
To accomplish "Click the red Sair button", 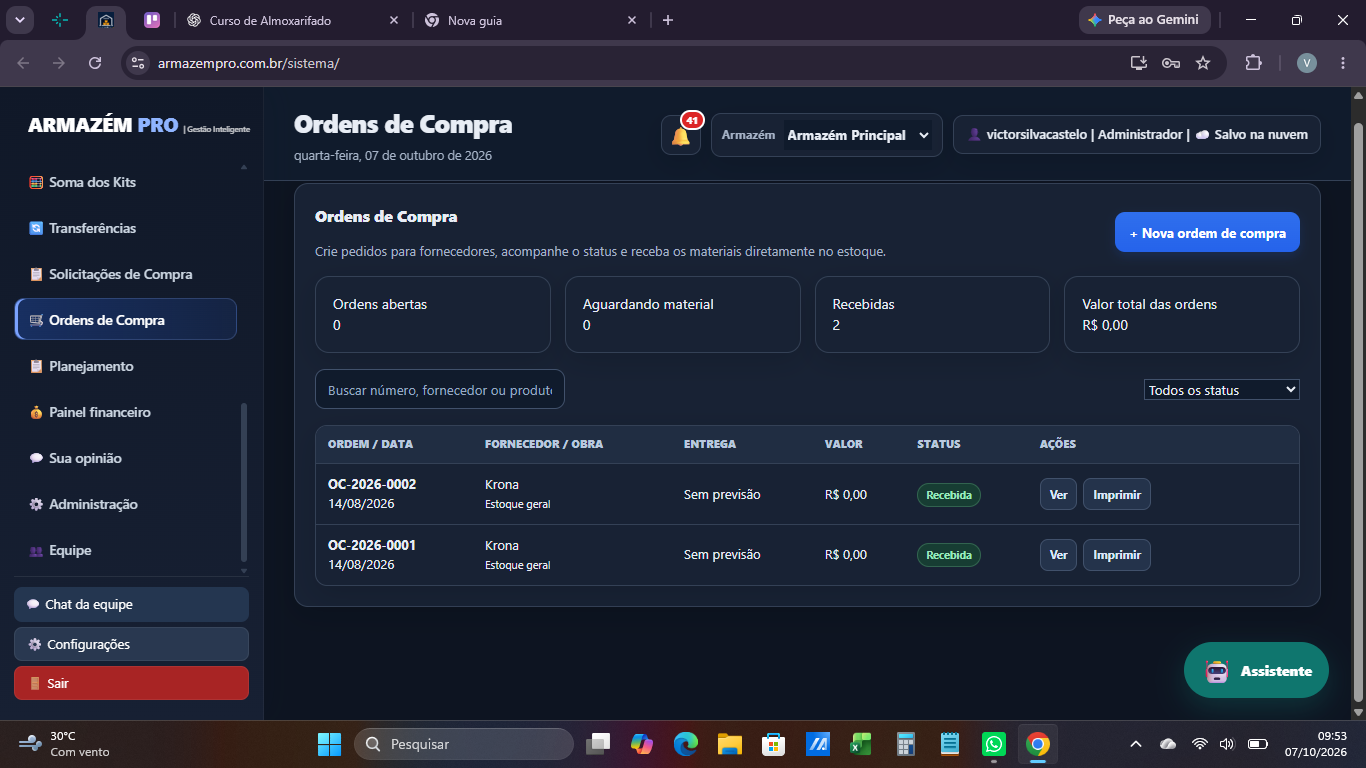I will click(131, 683).
